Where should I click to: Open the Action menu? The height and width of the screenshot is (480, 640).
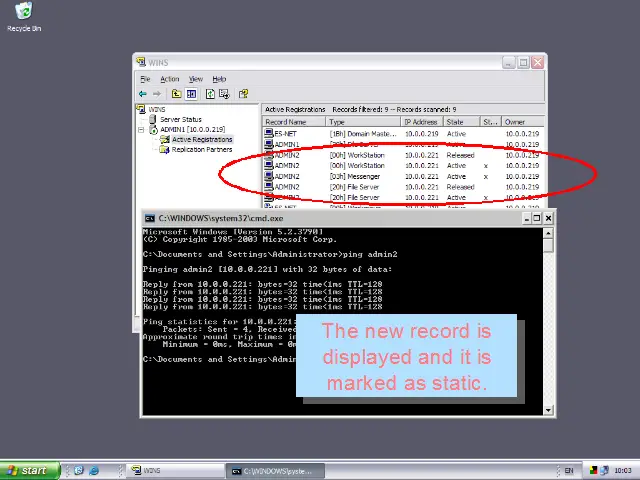170,79
